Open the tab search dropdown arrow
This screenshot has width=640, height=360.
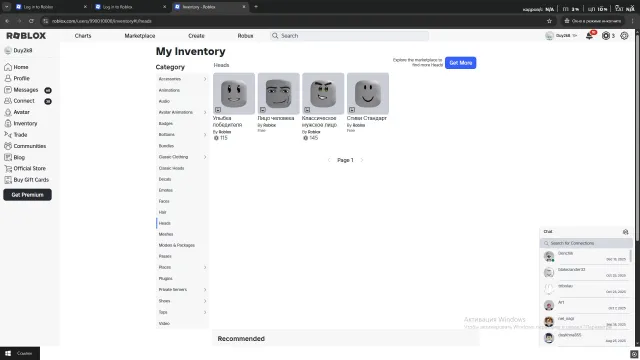pyautogui.click(x=7, y=7)
